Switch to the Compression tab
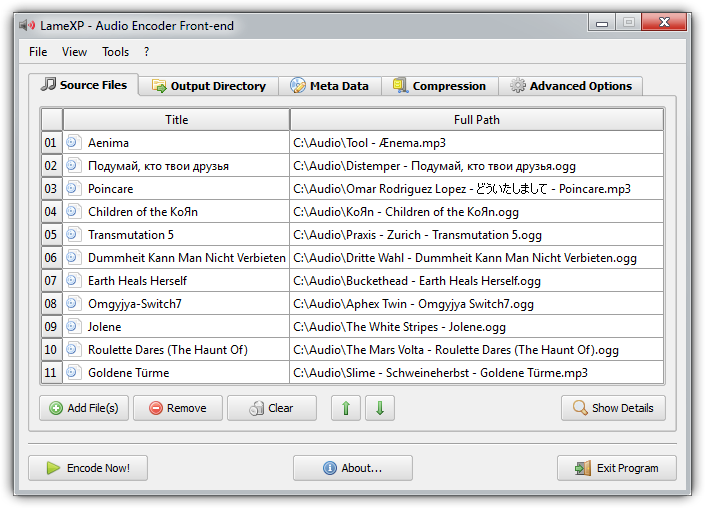 (440, 86)
